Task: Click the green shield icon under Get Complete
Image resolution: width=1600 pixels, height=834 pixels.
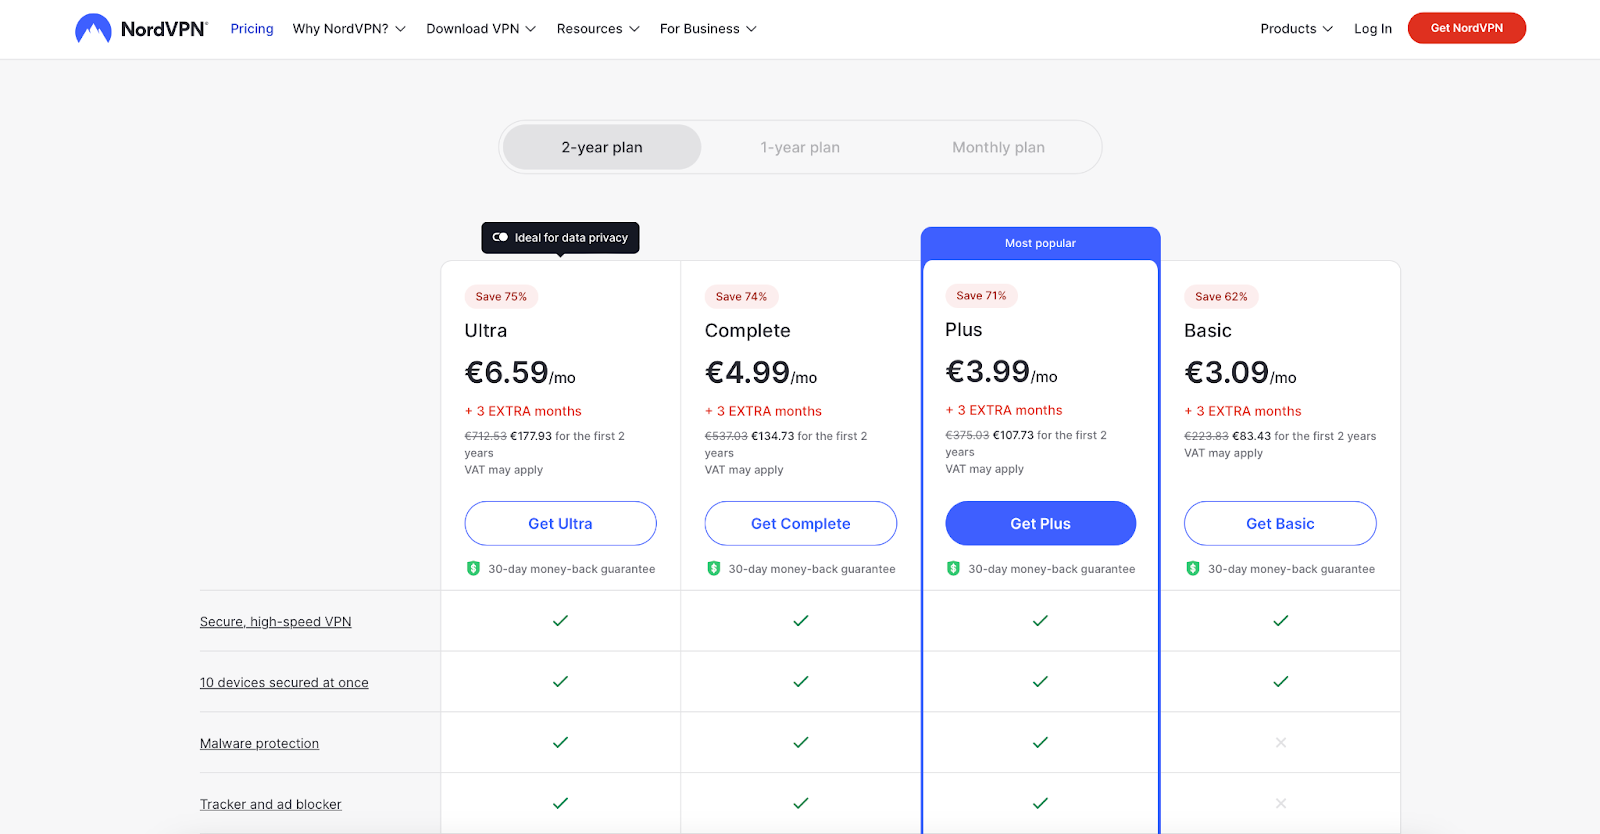Action: pos(713,569)
